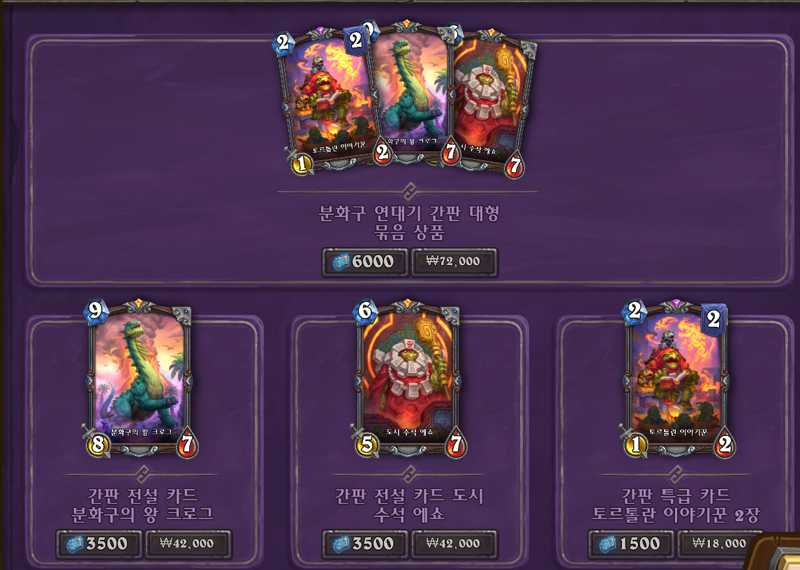
Task: Buy 도시 수석 에쇼 with 3500 runestones
Action: click(x=365, y=544)
